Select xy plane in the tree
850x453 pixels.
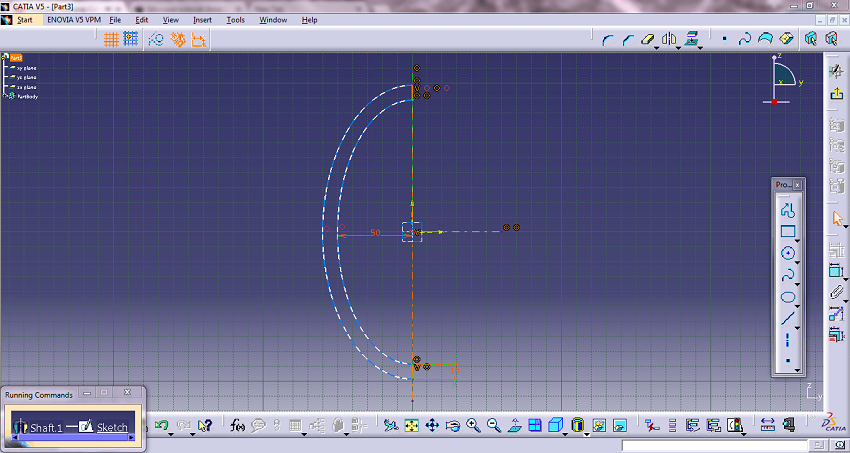tap(27, 68)
